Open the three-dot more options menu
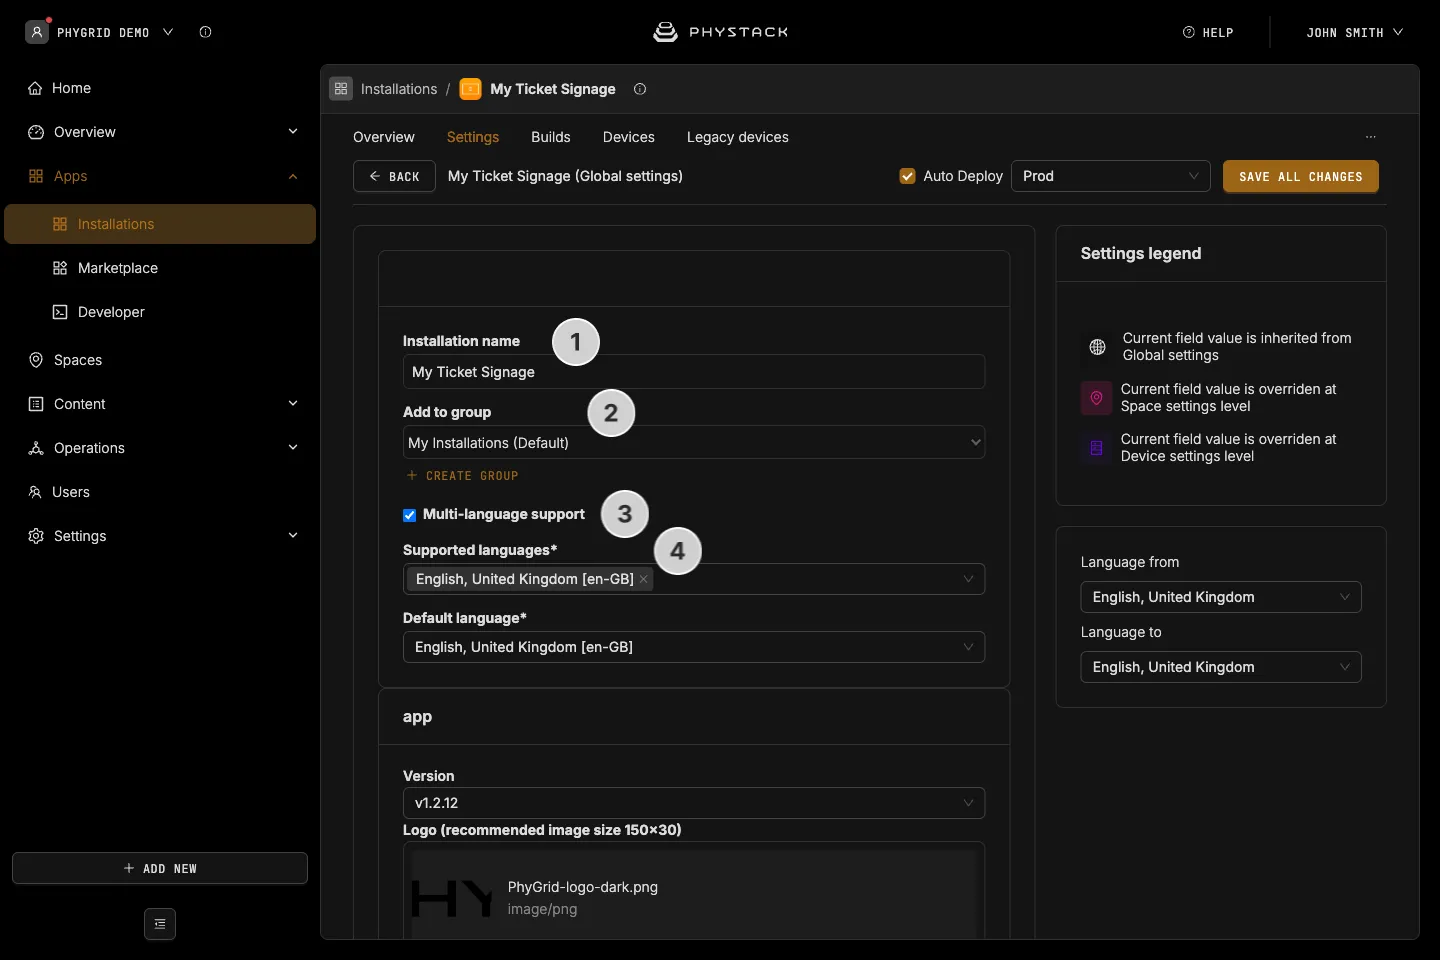Screen dimensions: 1440x960 point(1371,137)
